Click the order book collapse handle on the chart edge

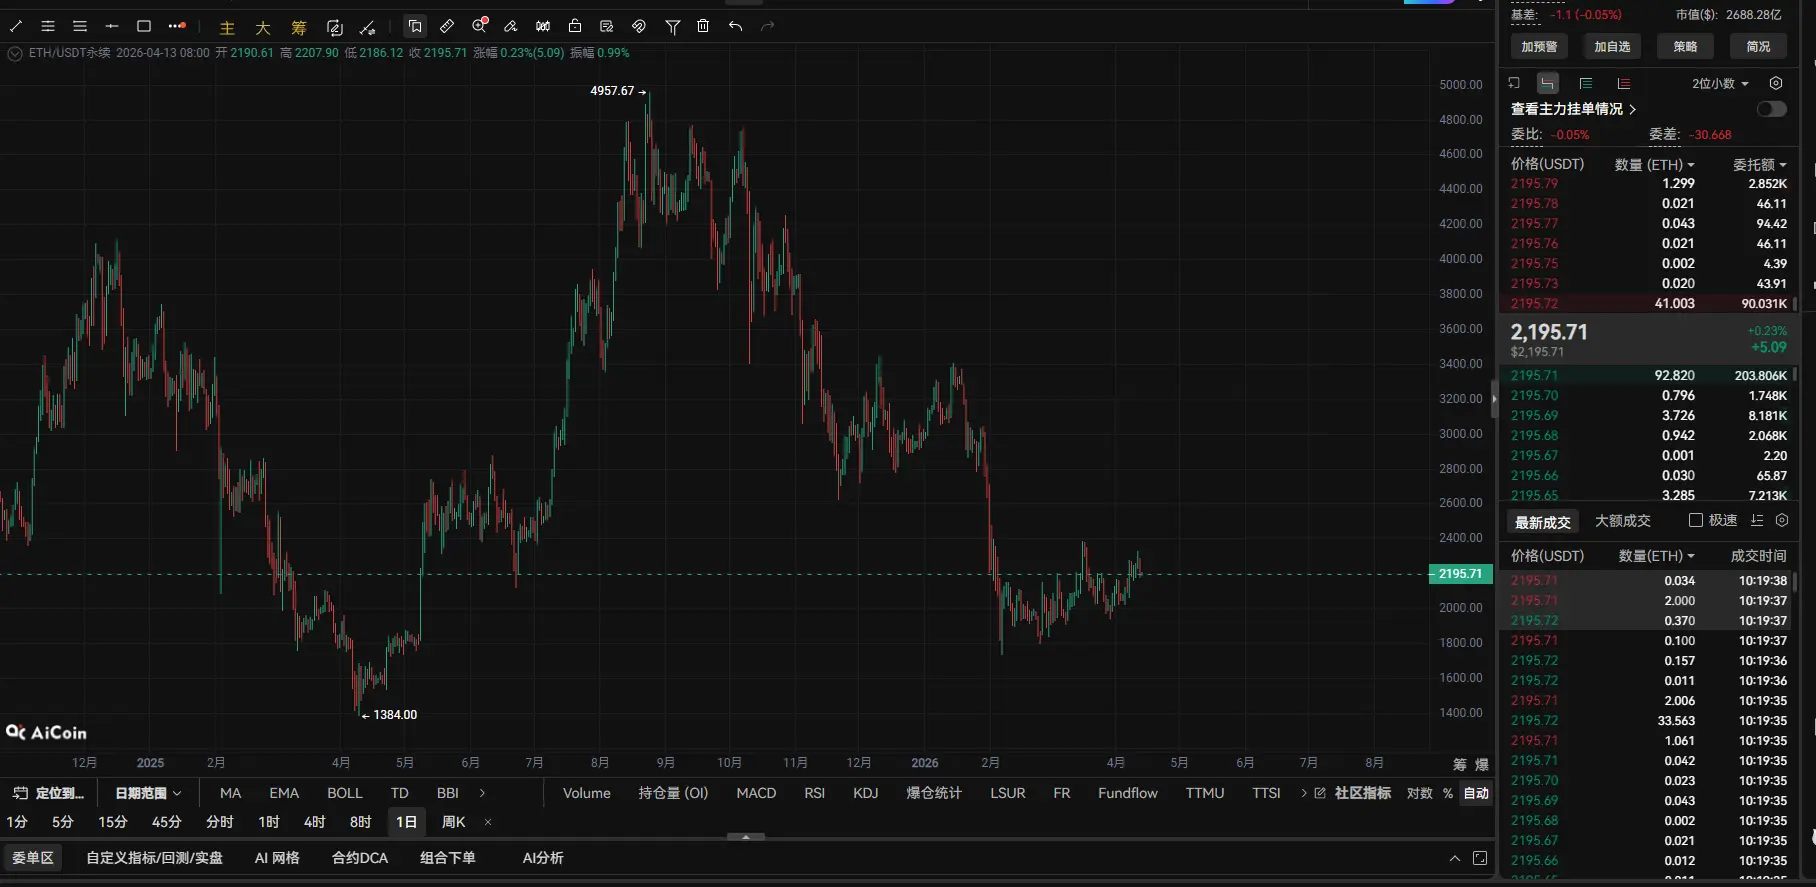(x=1494, y=399)
